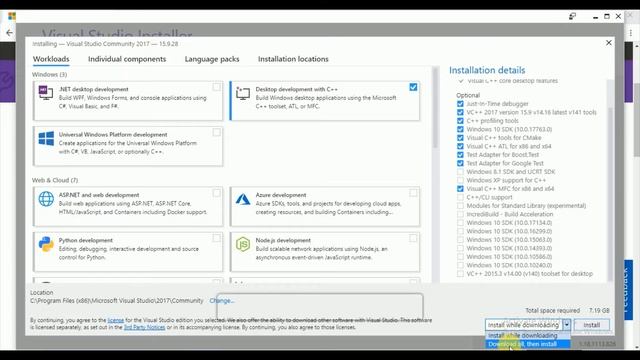Select 'Download all, then install' option
This screenshot has width=640, height=360.
[x=527, y=344]
